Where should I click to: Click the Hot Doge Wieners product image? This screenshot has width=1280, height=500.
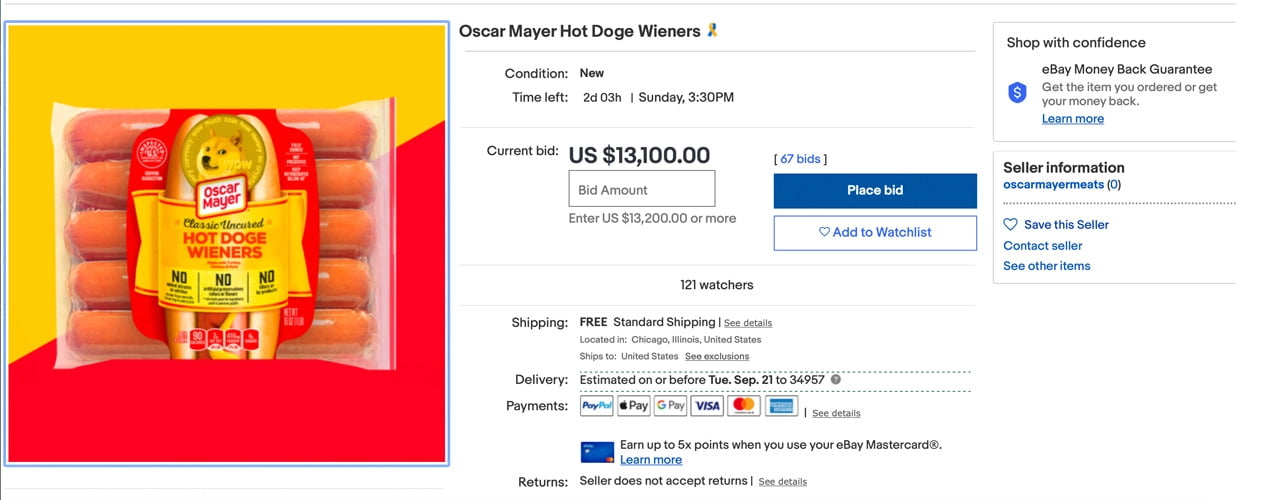click(227, 243)
